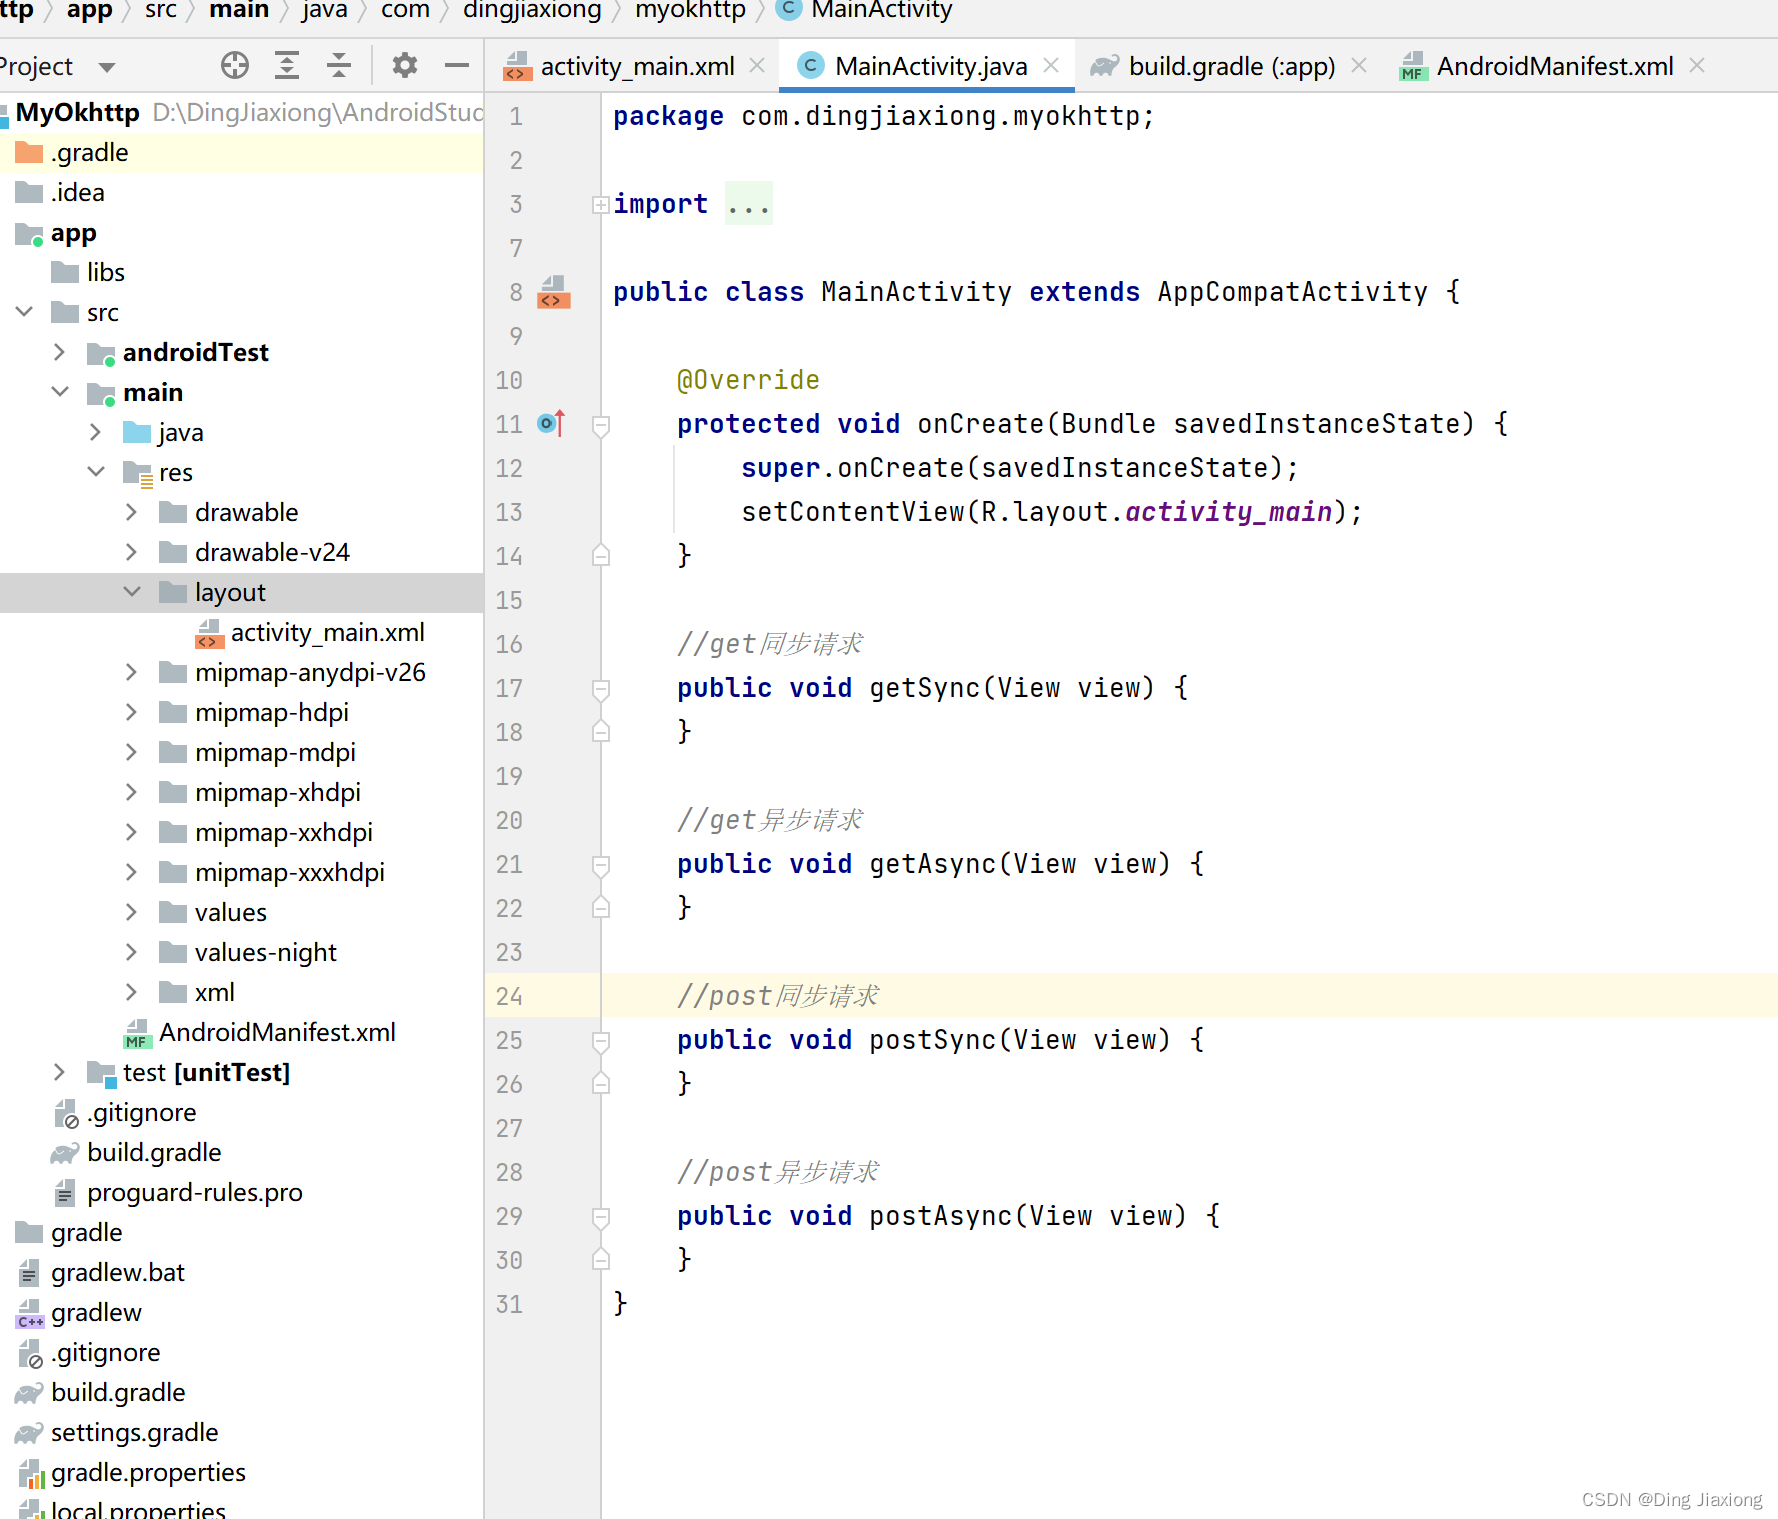Select the mipmap-hdpi folder

[x=241, y=712]
